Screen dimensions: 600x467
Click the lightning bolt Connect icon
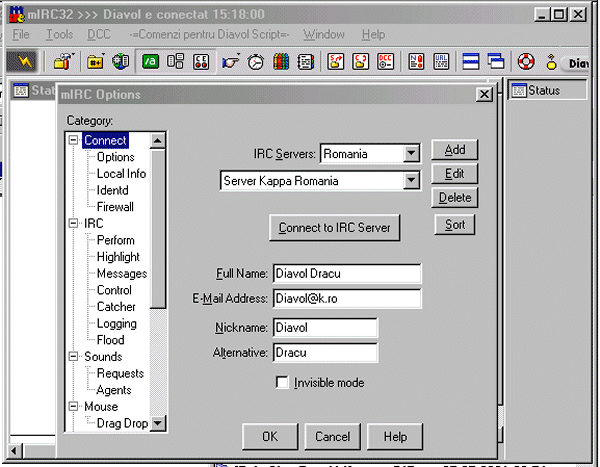click(x=23, y=61)
